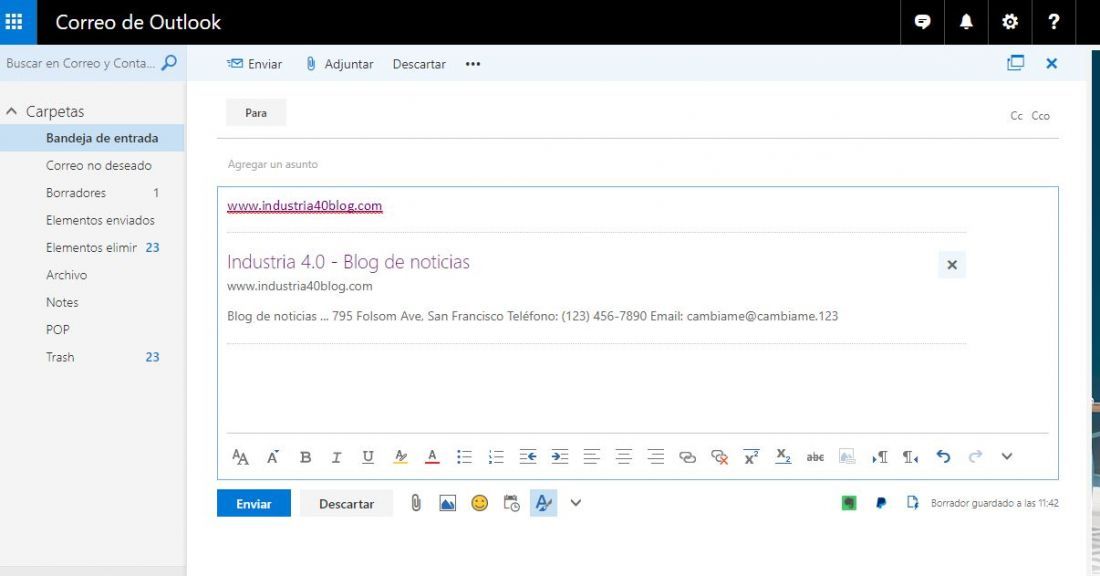Insert pictures inline icon
This screenshot has width=1100, height=576.
[448, 503]
